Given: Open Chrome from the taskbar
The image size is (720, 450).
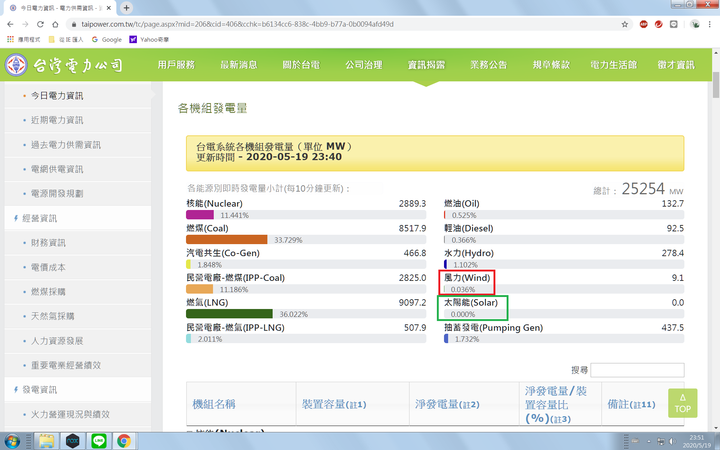Looking at the screenshot, I should click(x=124, y=441).
